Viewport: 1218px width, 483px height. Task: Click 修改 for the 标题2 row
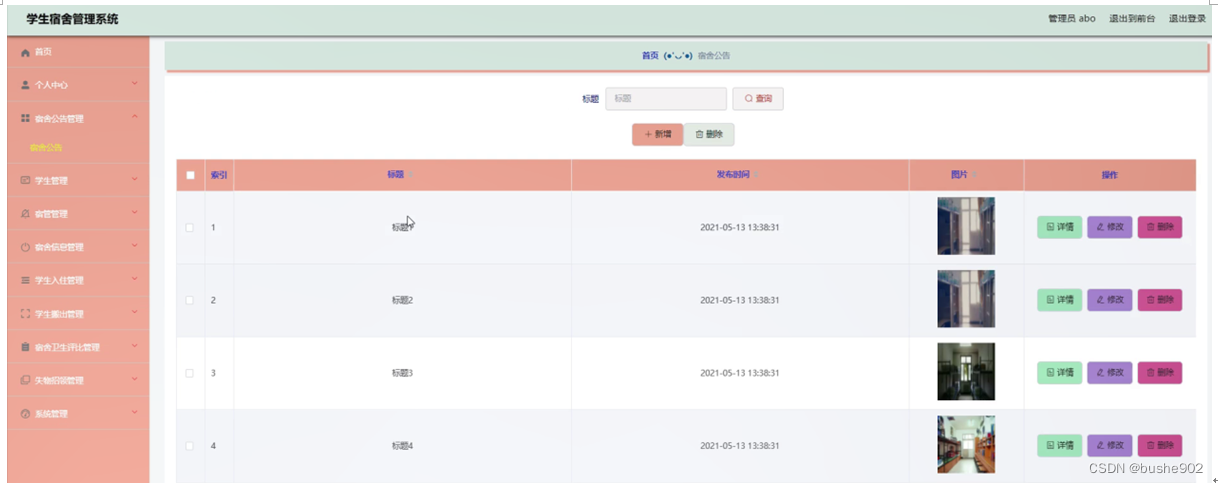(x=1110, y=300)
